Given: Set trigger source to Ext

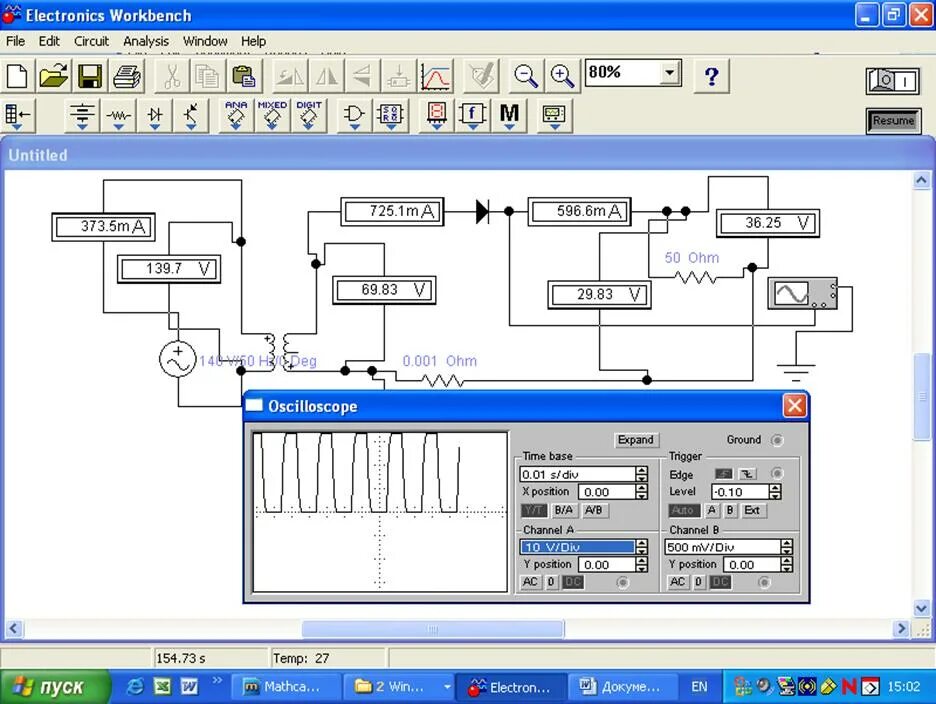Looking at the screenshot, I should point(752,511).
